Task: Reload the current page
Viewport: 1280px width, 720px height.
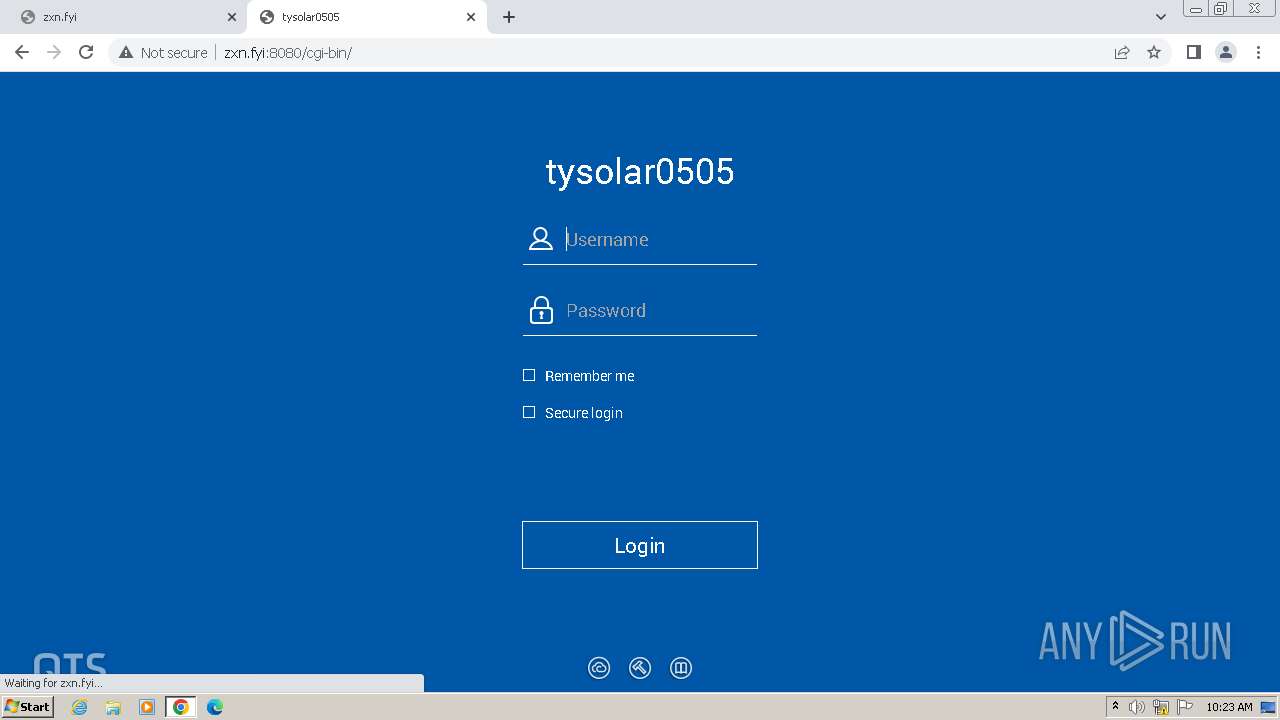Action: point(86,52)
